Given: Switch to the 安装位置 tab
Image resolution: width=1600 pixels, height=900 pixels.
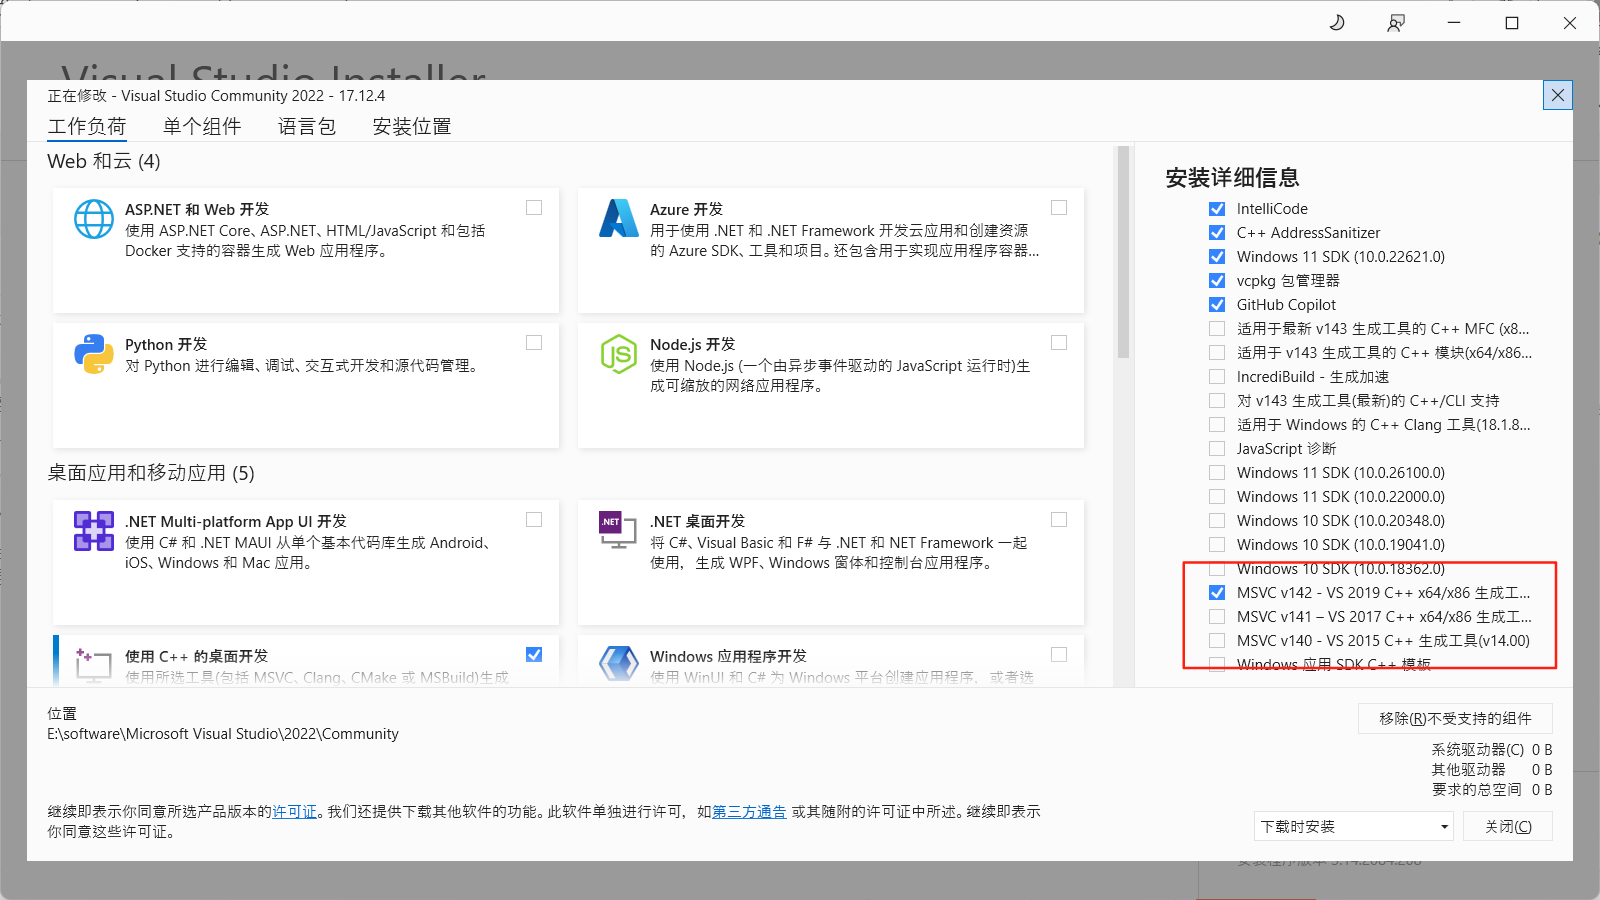Looking at the screenshot, I should coord(412,127).
